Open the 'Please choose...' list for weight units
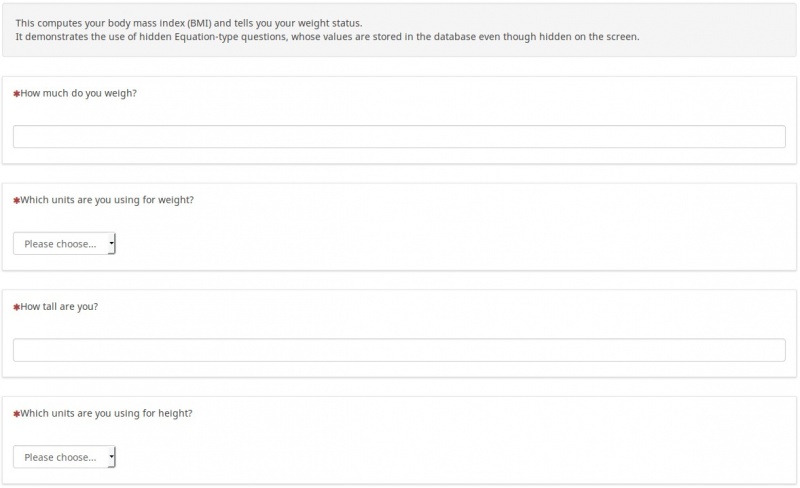 (62, 243)
